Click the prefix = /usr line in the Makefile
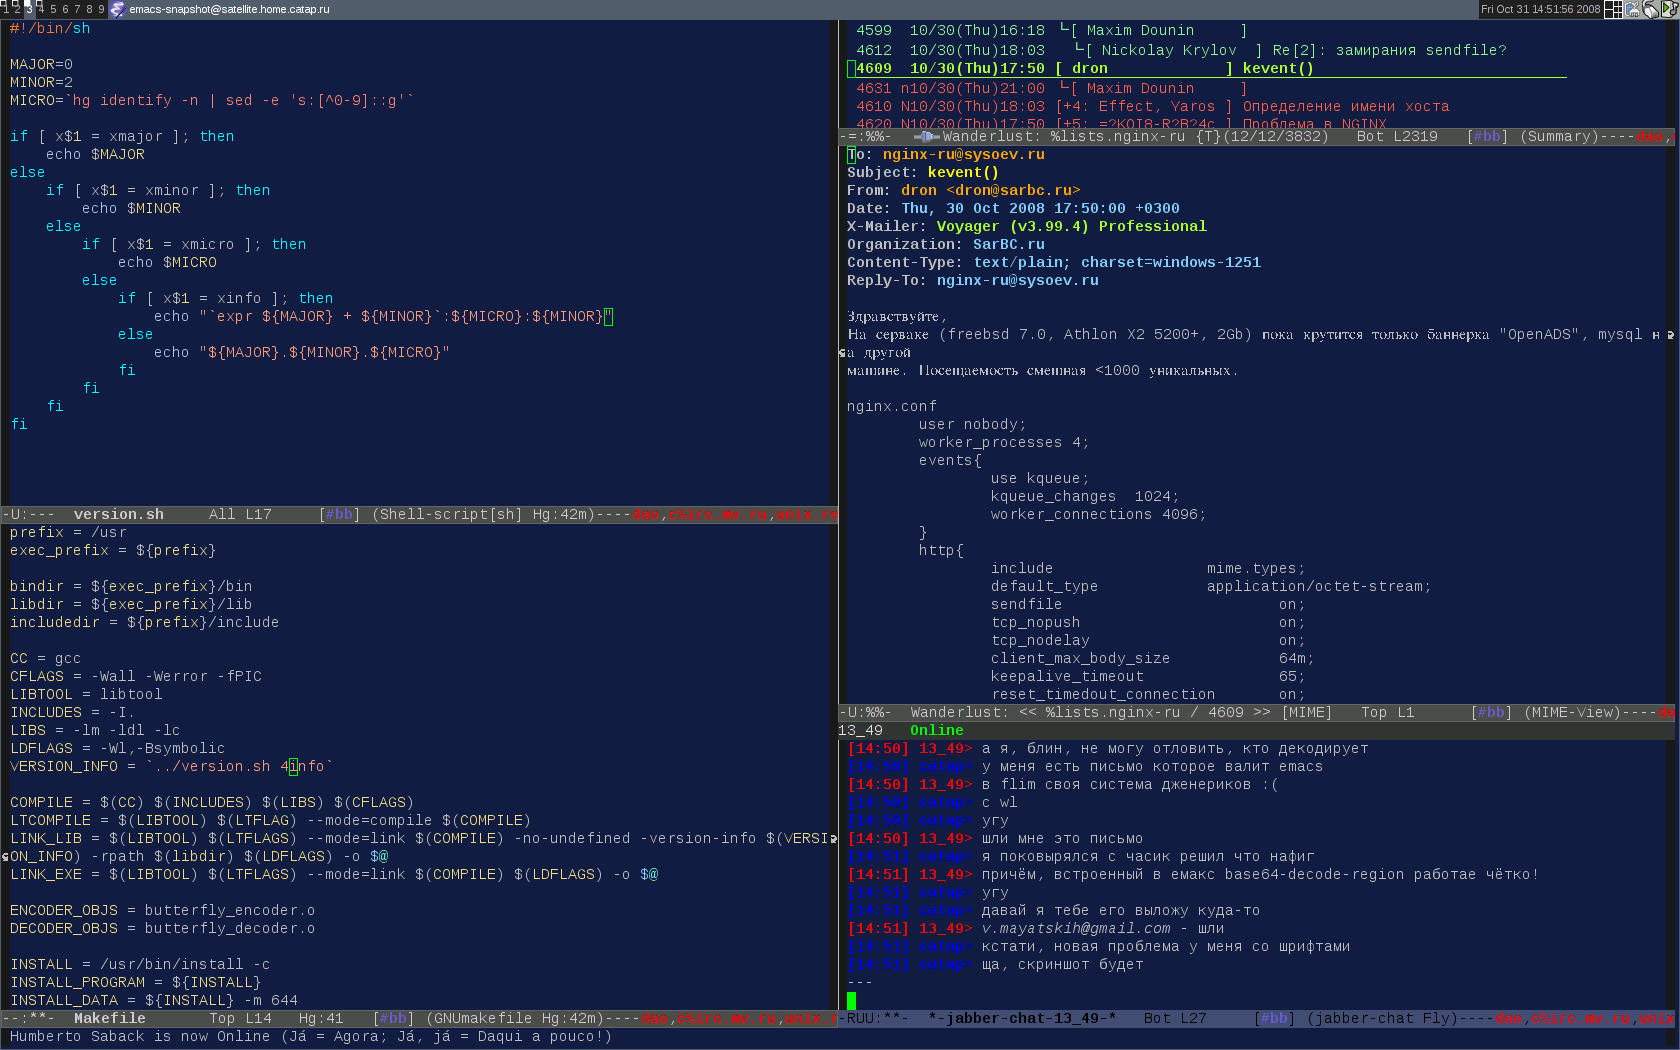 coord(68,532)
